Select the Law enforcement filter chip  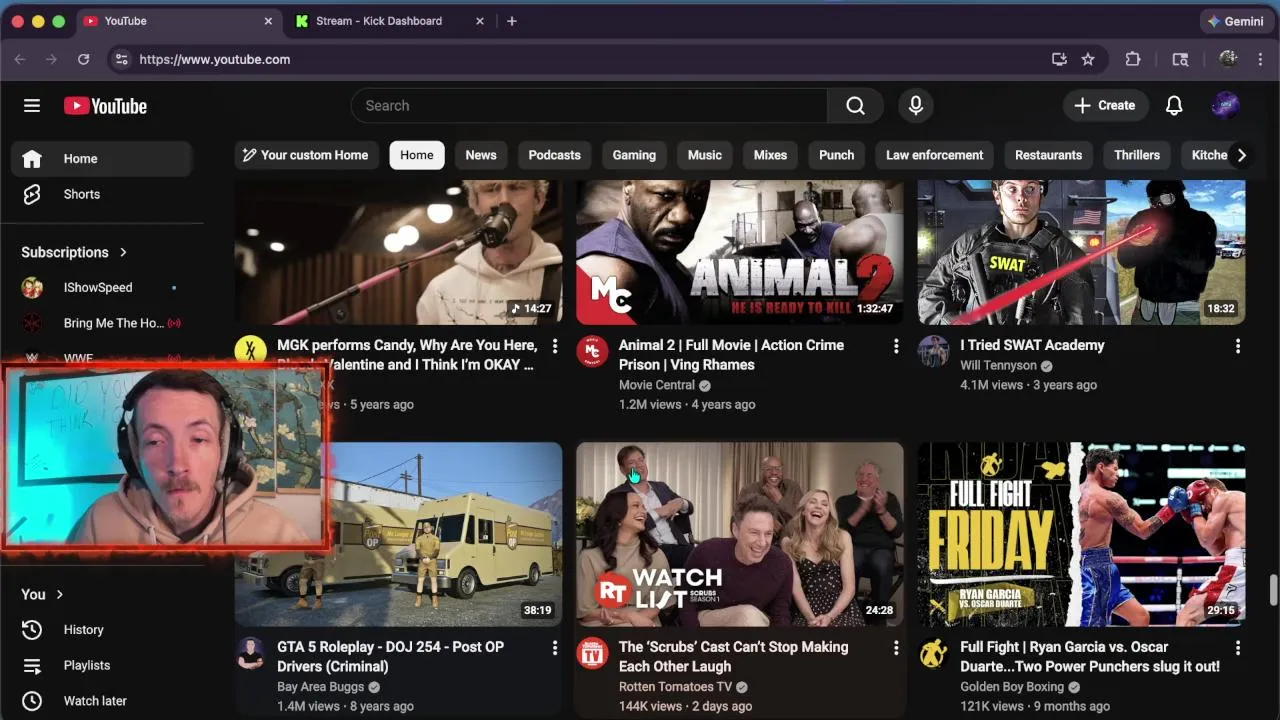(x=935, y=155)
